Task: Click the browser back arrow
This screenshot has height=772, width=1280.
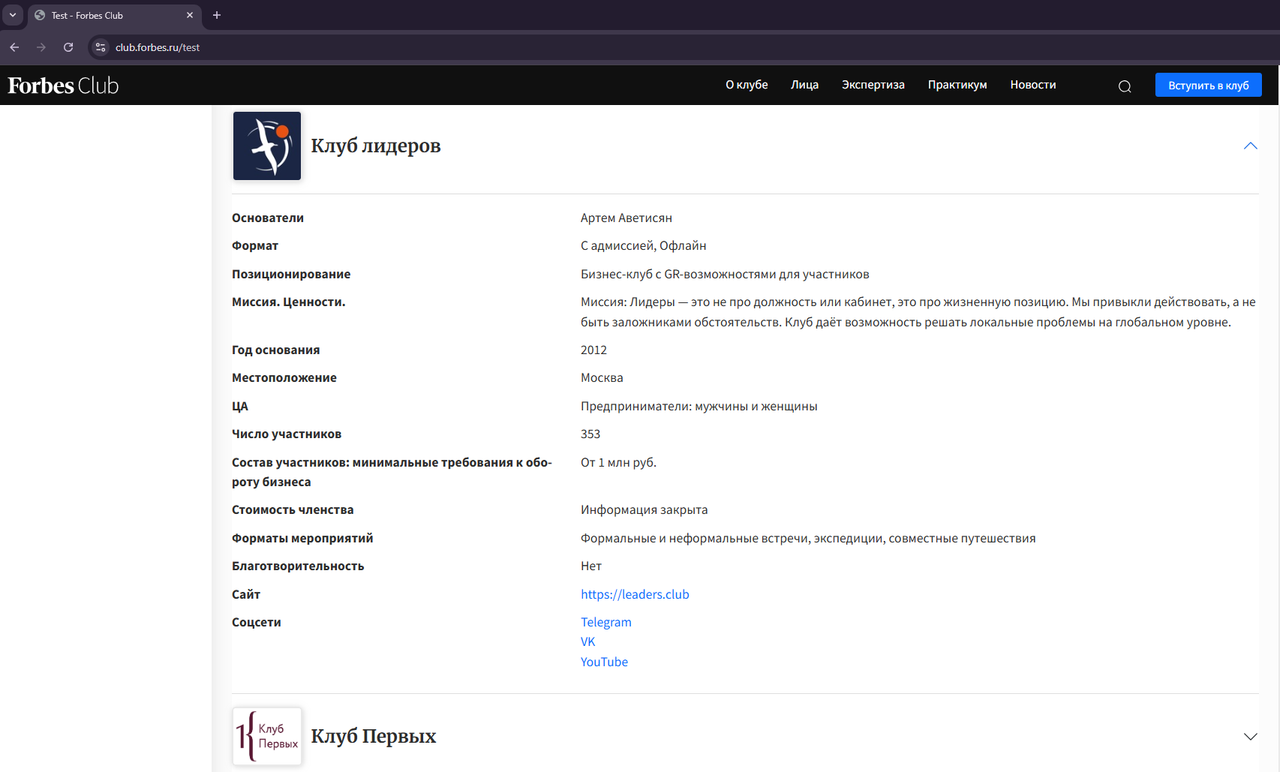Action: [14, 47]
